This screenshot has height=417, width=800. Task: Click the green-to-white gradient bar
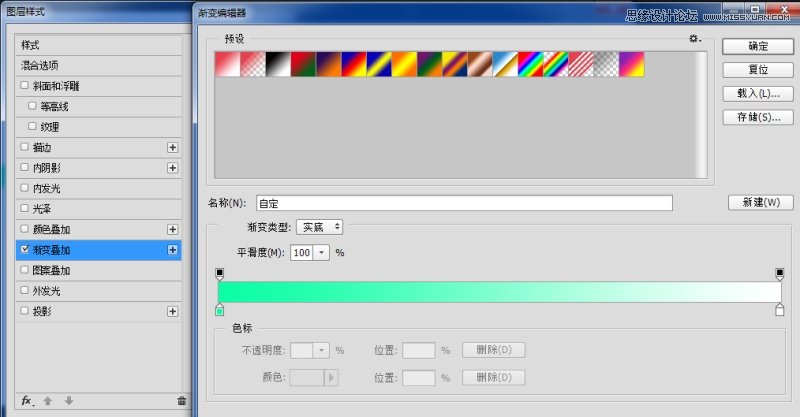499,291
